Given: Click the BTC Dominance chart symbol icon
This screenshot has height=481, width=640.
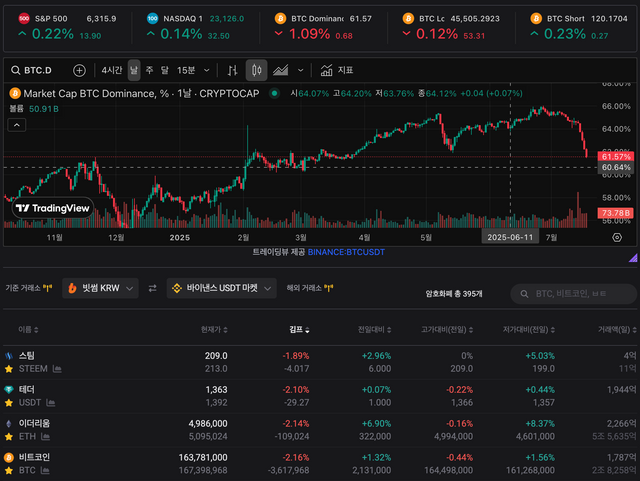Looking at the screenshot, I should click(x=15, y=94).
